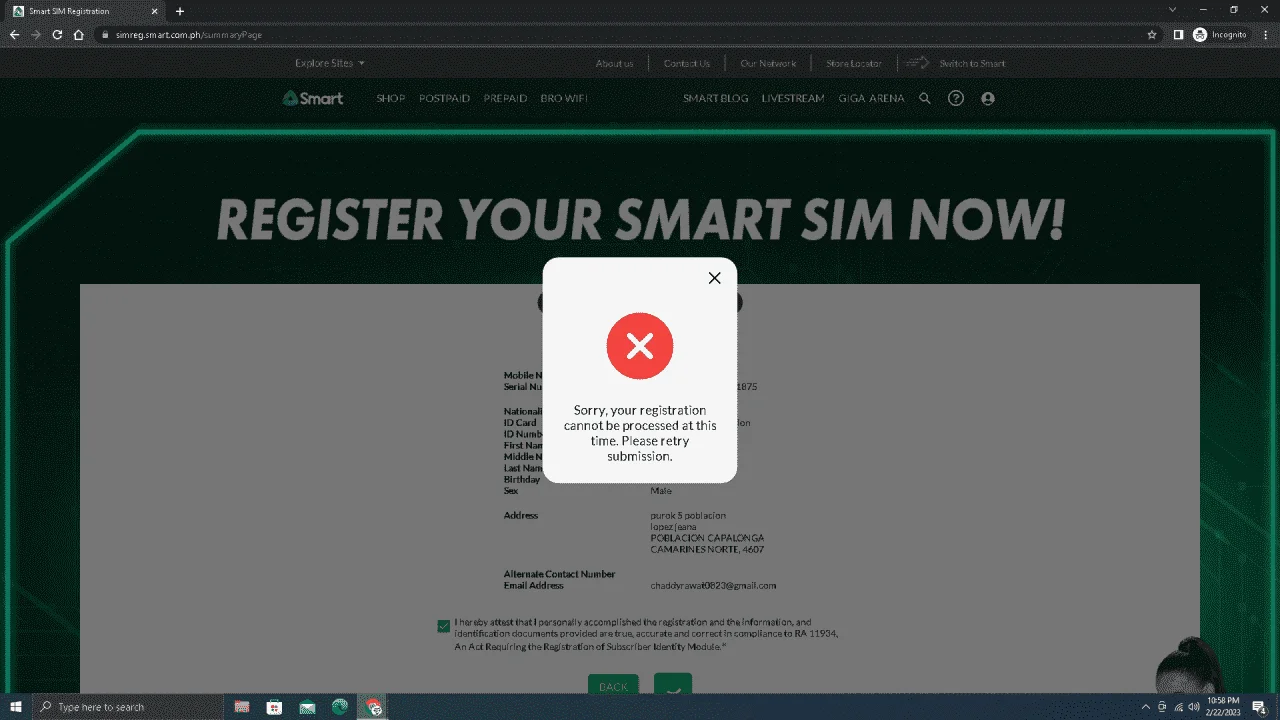Screen dimensions: 1280x720
Task: Open the Chrome three-dot menu
Action: click(x=1266, y=34)
